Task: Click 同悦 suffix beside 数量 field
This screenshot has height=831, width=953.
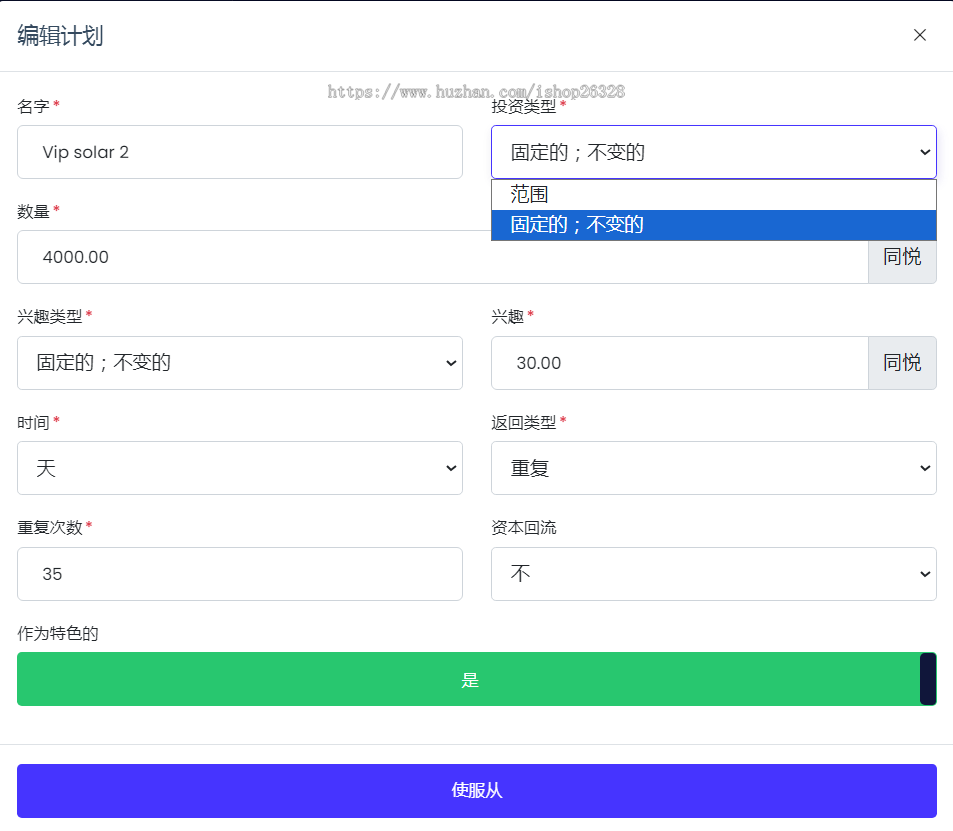Action: [902, 257]
